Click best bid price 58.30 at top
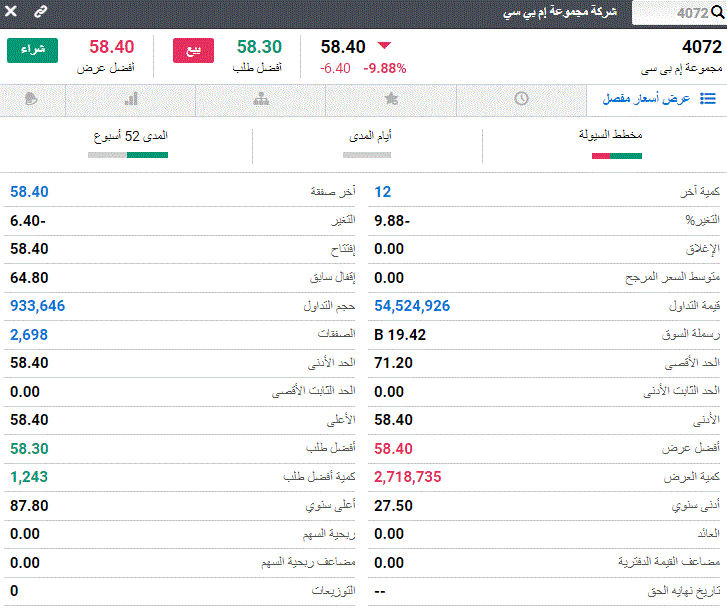This screenshot has height=610, width=727. pos(259,47)
